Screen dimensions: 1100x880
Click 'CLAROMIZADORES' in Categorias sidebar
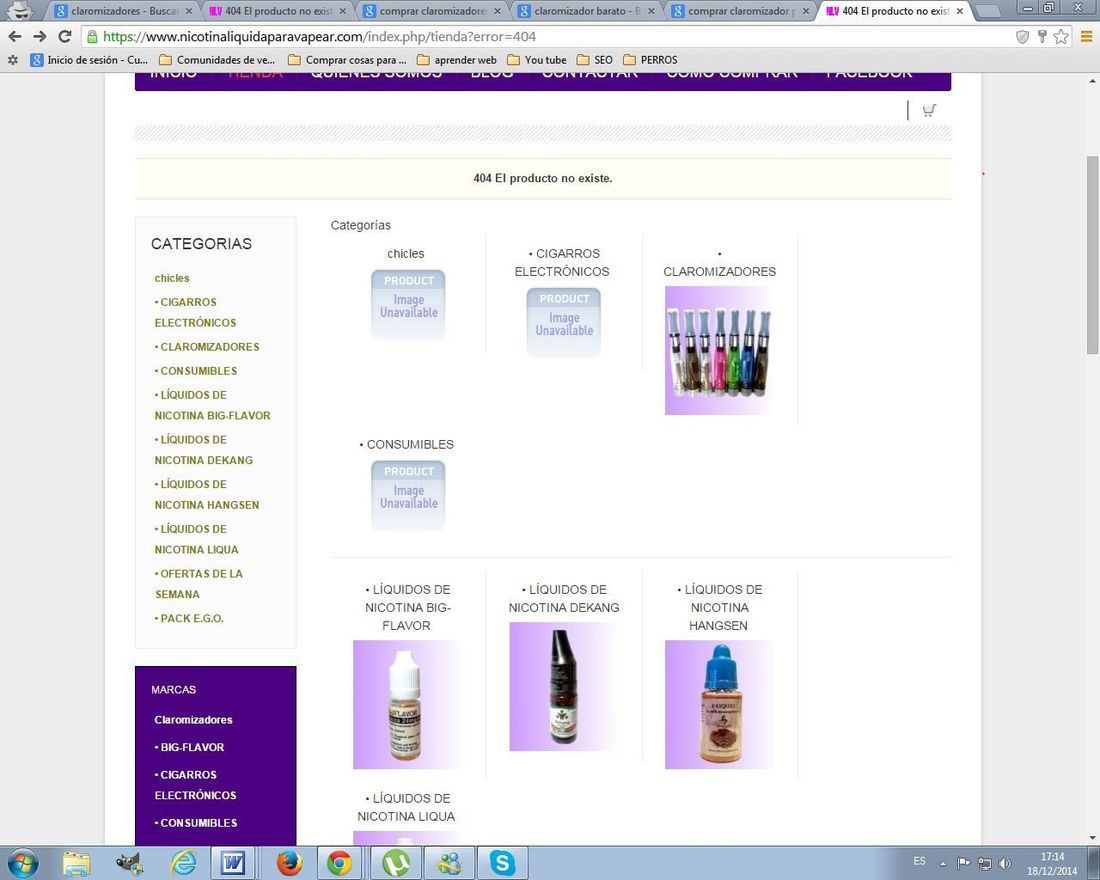pos(207,347)
